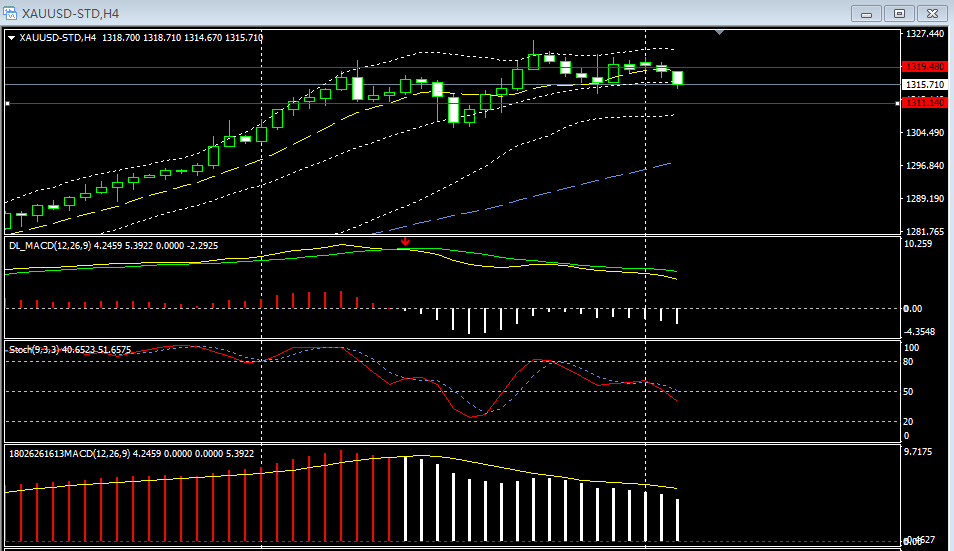Select the red 1319.480 price level label
Image resolution: width=954 pixels, height=551 pixels.
click(923, 67)
